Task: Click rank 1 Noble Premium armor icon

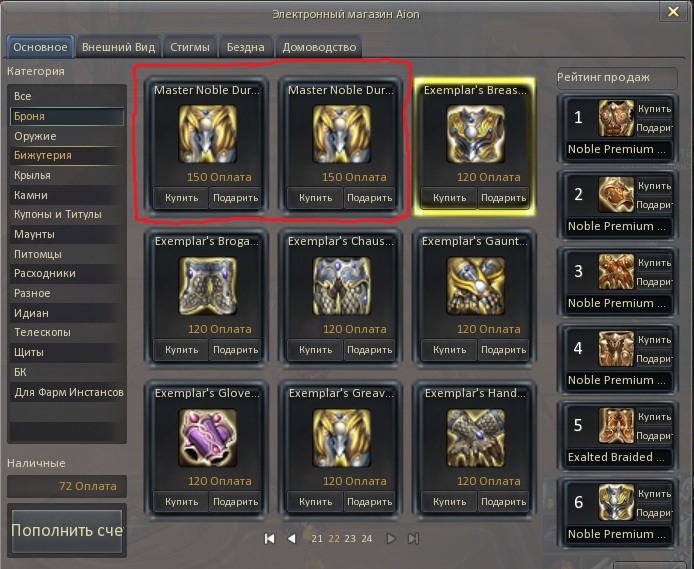Action: click(617, 118)
